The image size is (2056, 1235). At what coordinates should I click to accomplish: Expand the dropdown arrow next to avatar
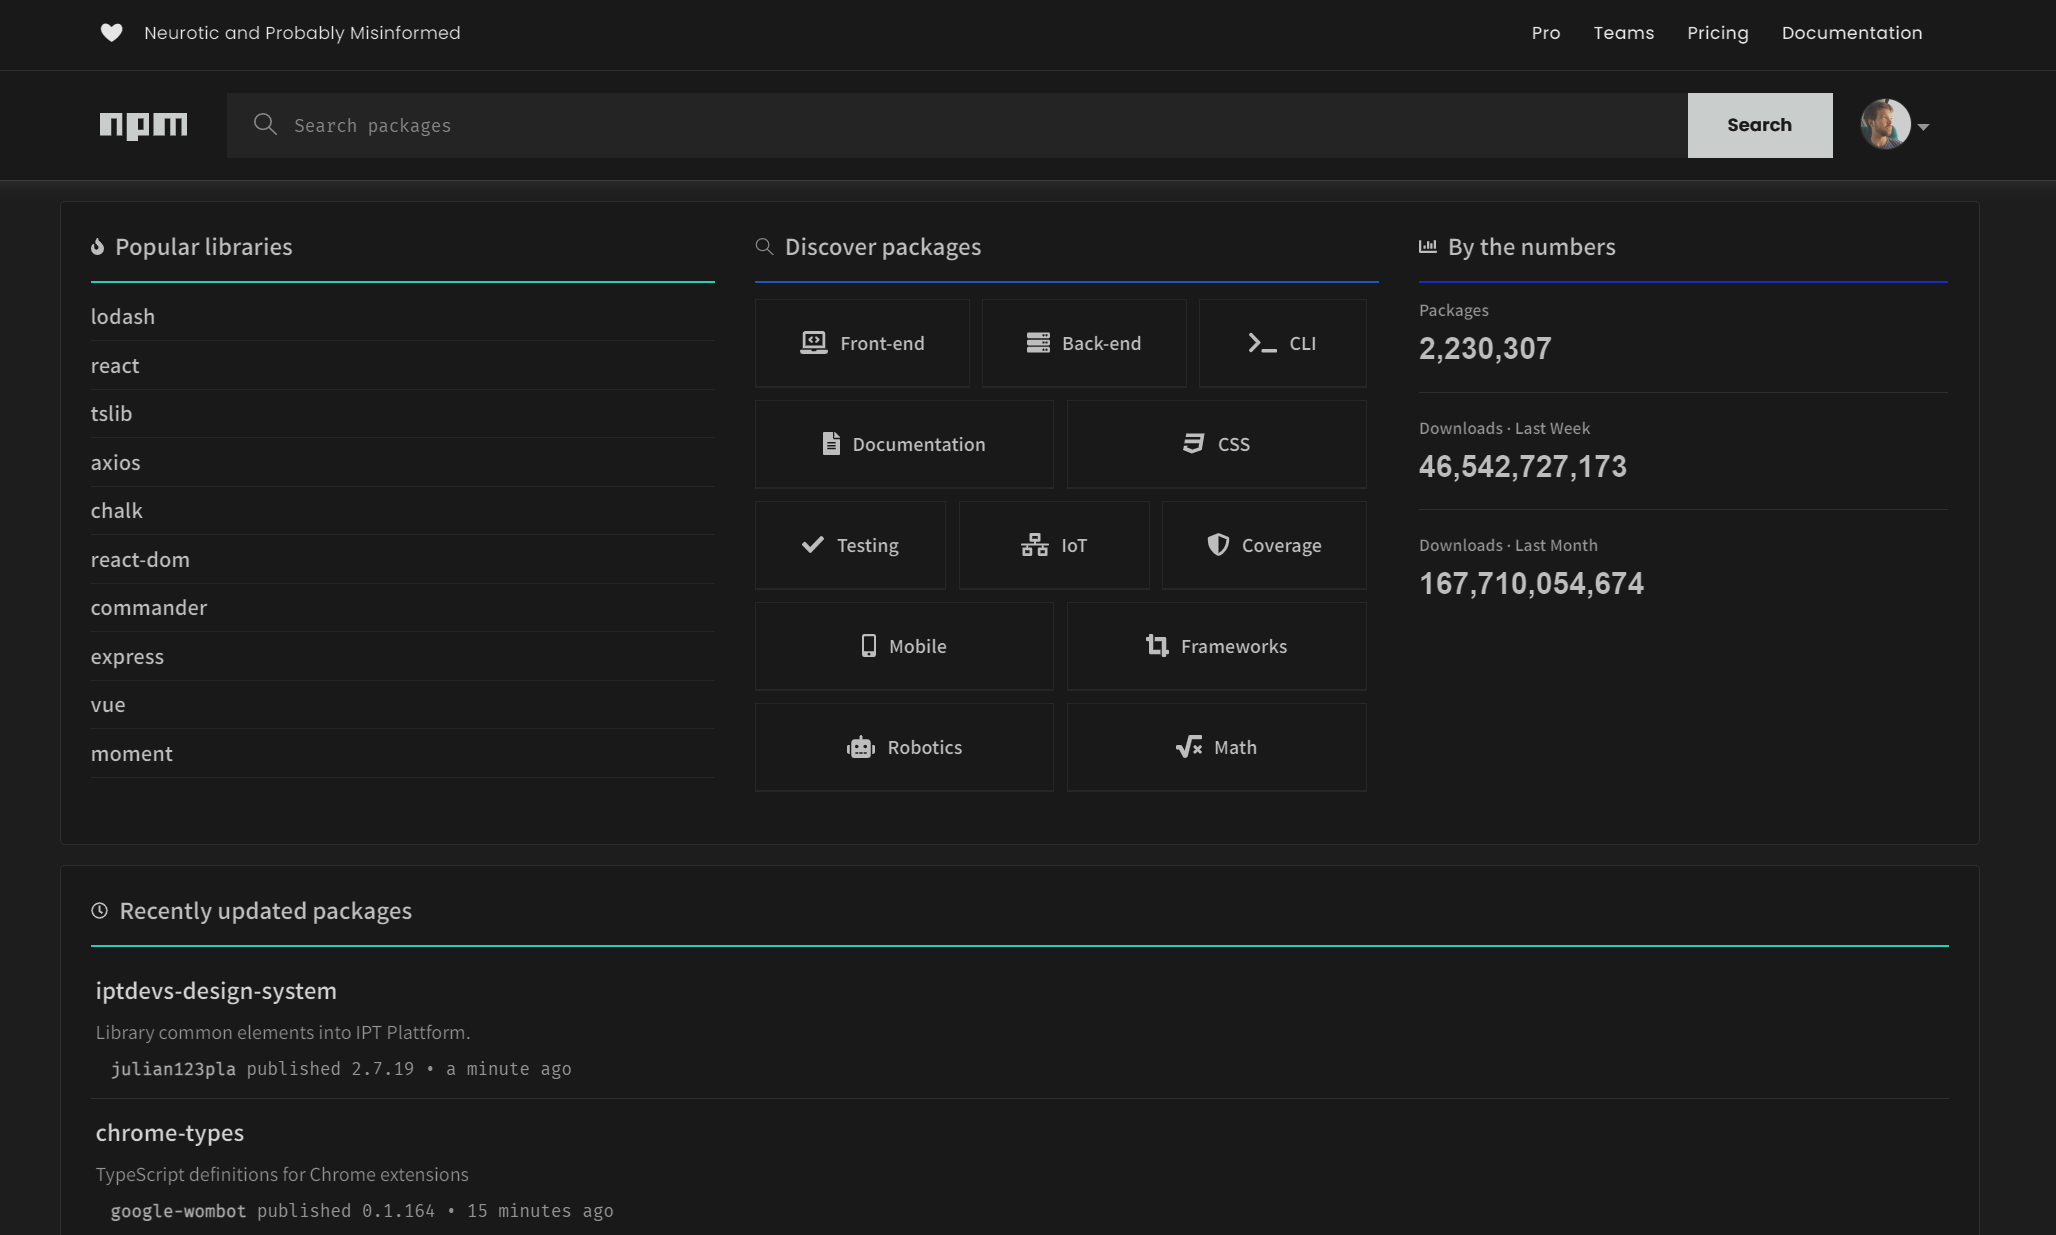pyautogui.click(x=1923, y=127)
